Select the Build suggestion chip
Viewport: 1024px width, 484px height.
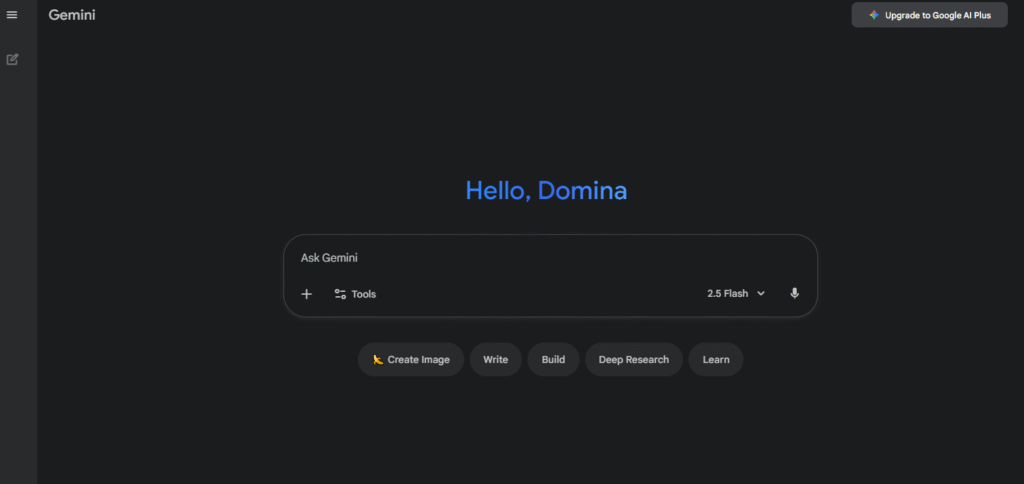553,360
